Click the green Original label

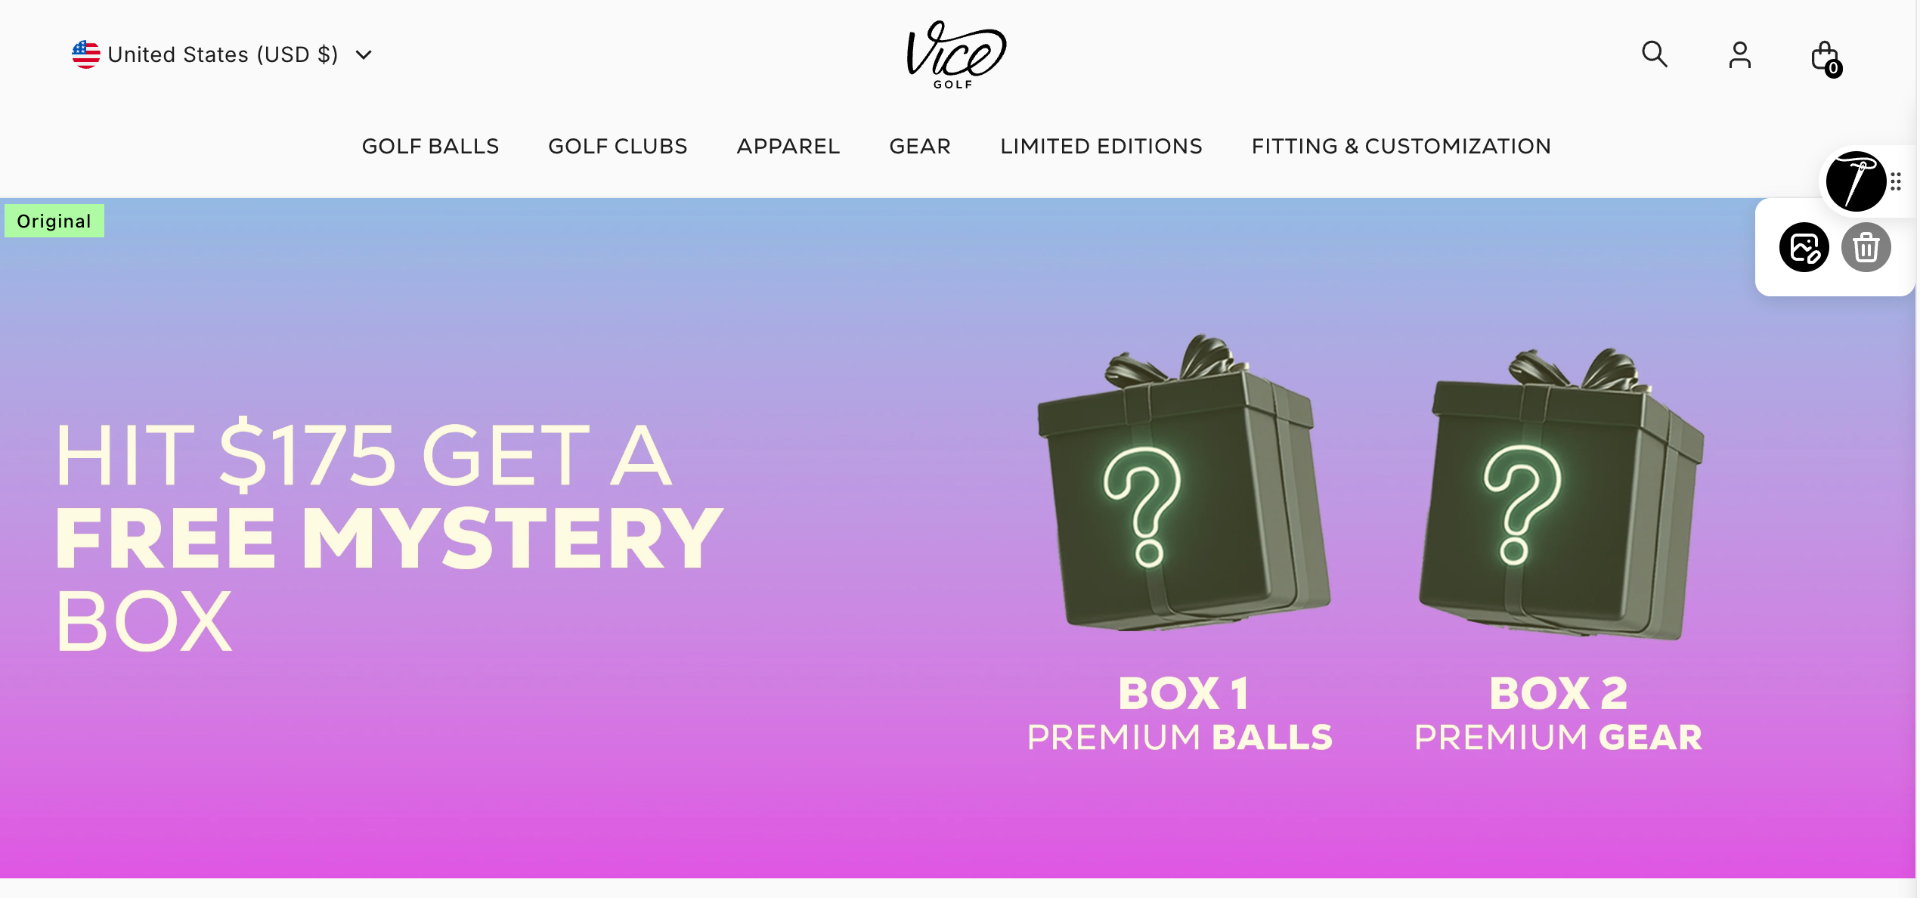[x=54, y=221]
